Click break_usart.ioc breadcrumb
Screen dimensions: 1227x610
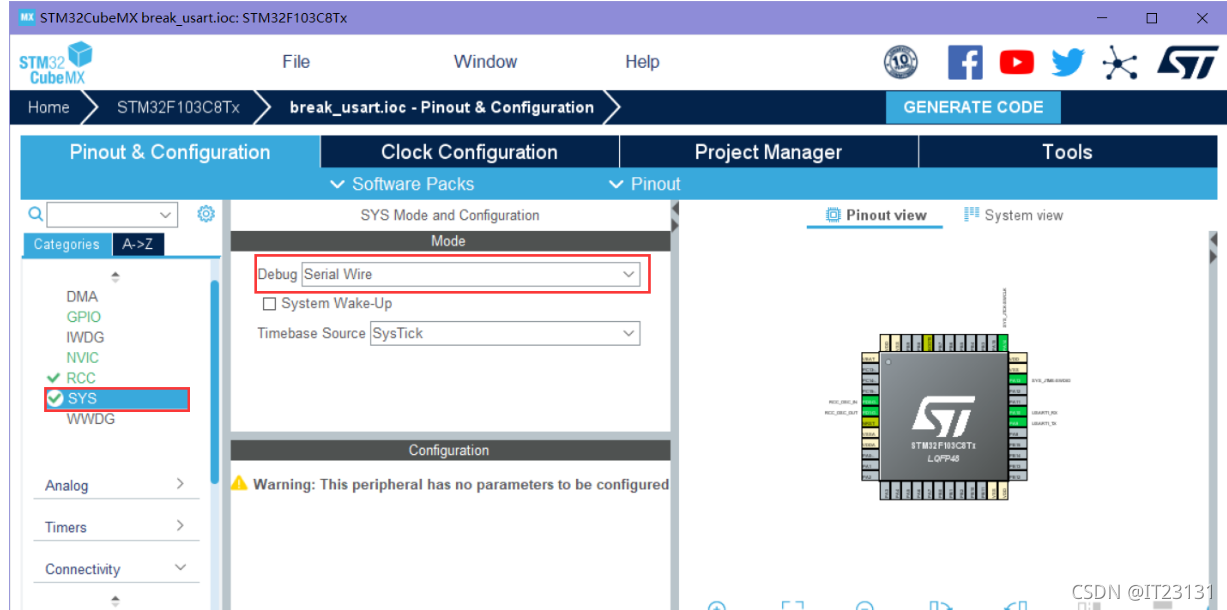coord(441,107)
